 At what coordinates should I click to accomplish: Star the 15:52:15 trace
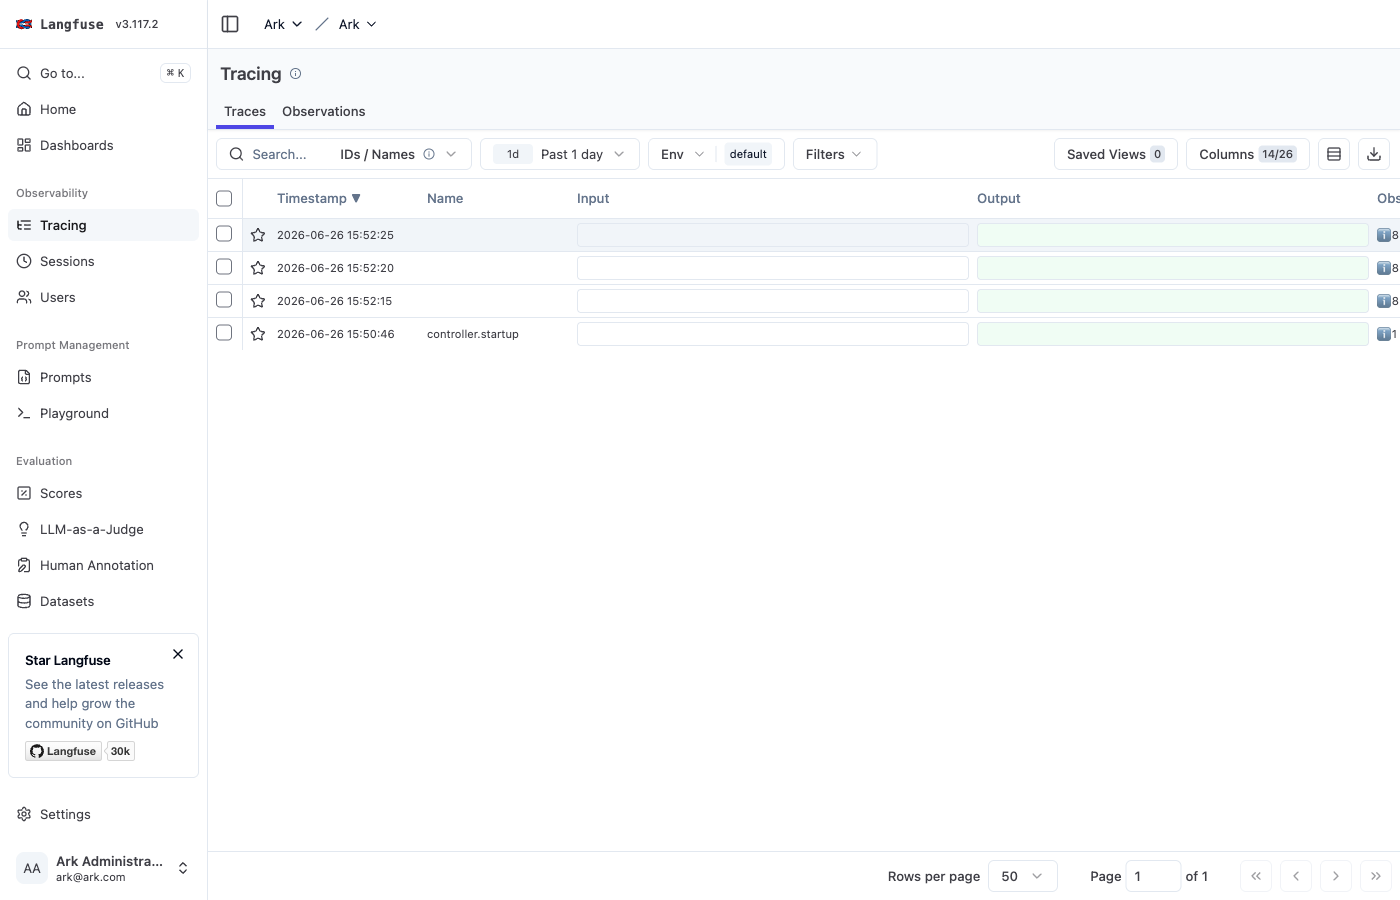coord(258,301)
